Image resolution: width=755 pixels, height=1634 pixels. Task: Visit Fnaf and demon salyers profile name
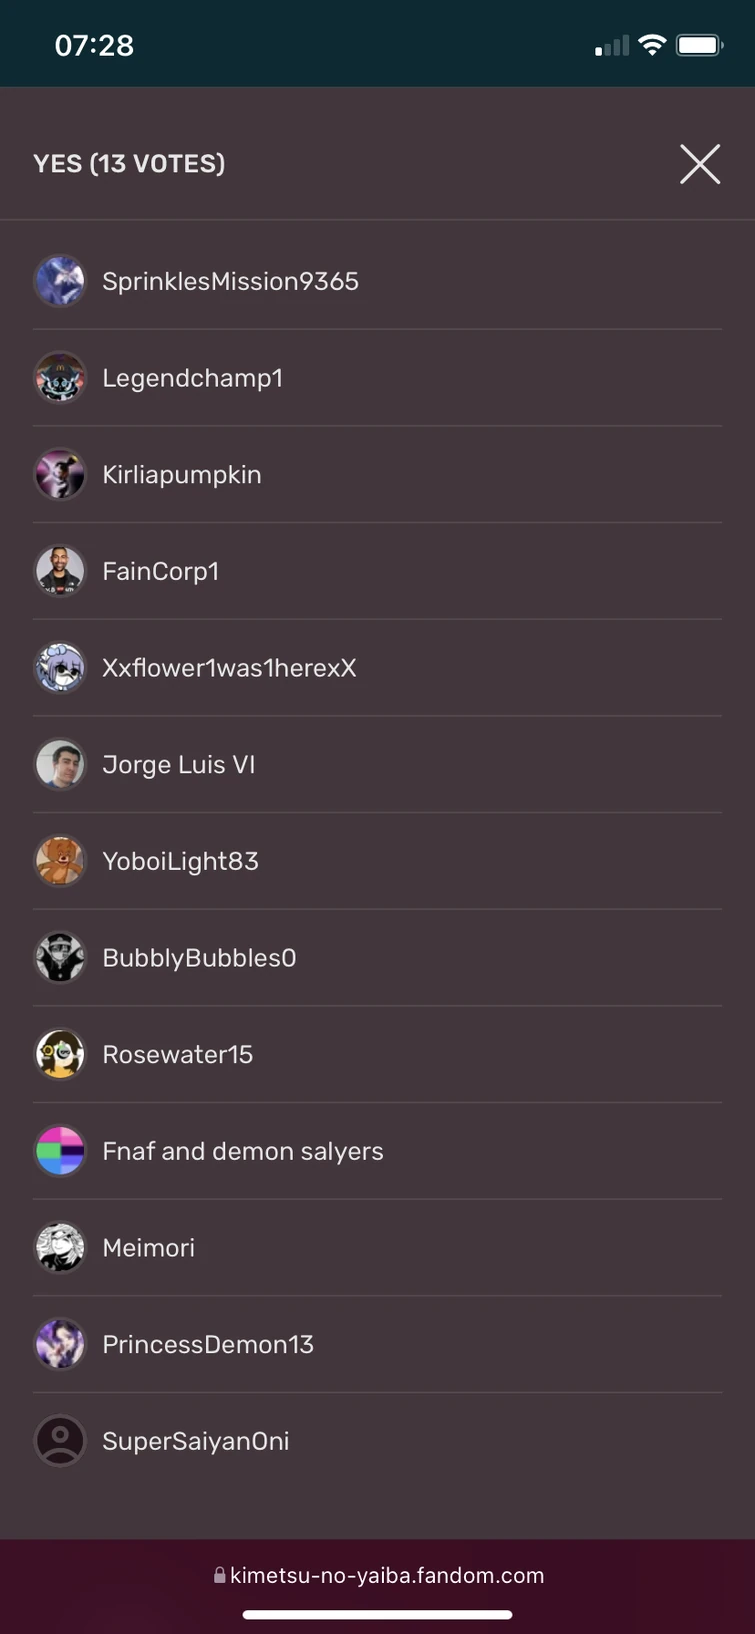[x=243, y=1151]
